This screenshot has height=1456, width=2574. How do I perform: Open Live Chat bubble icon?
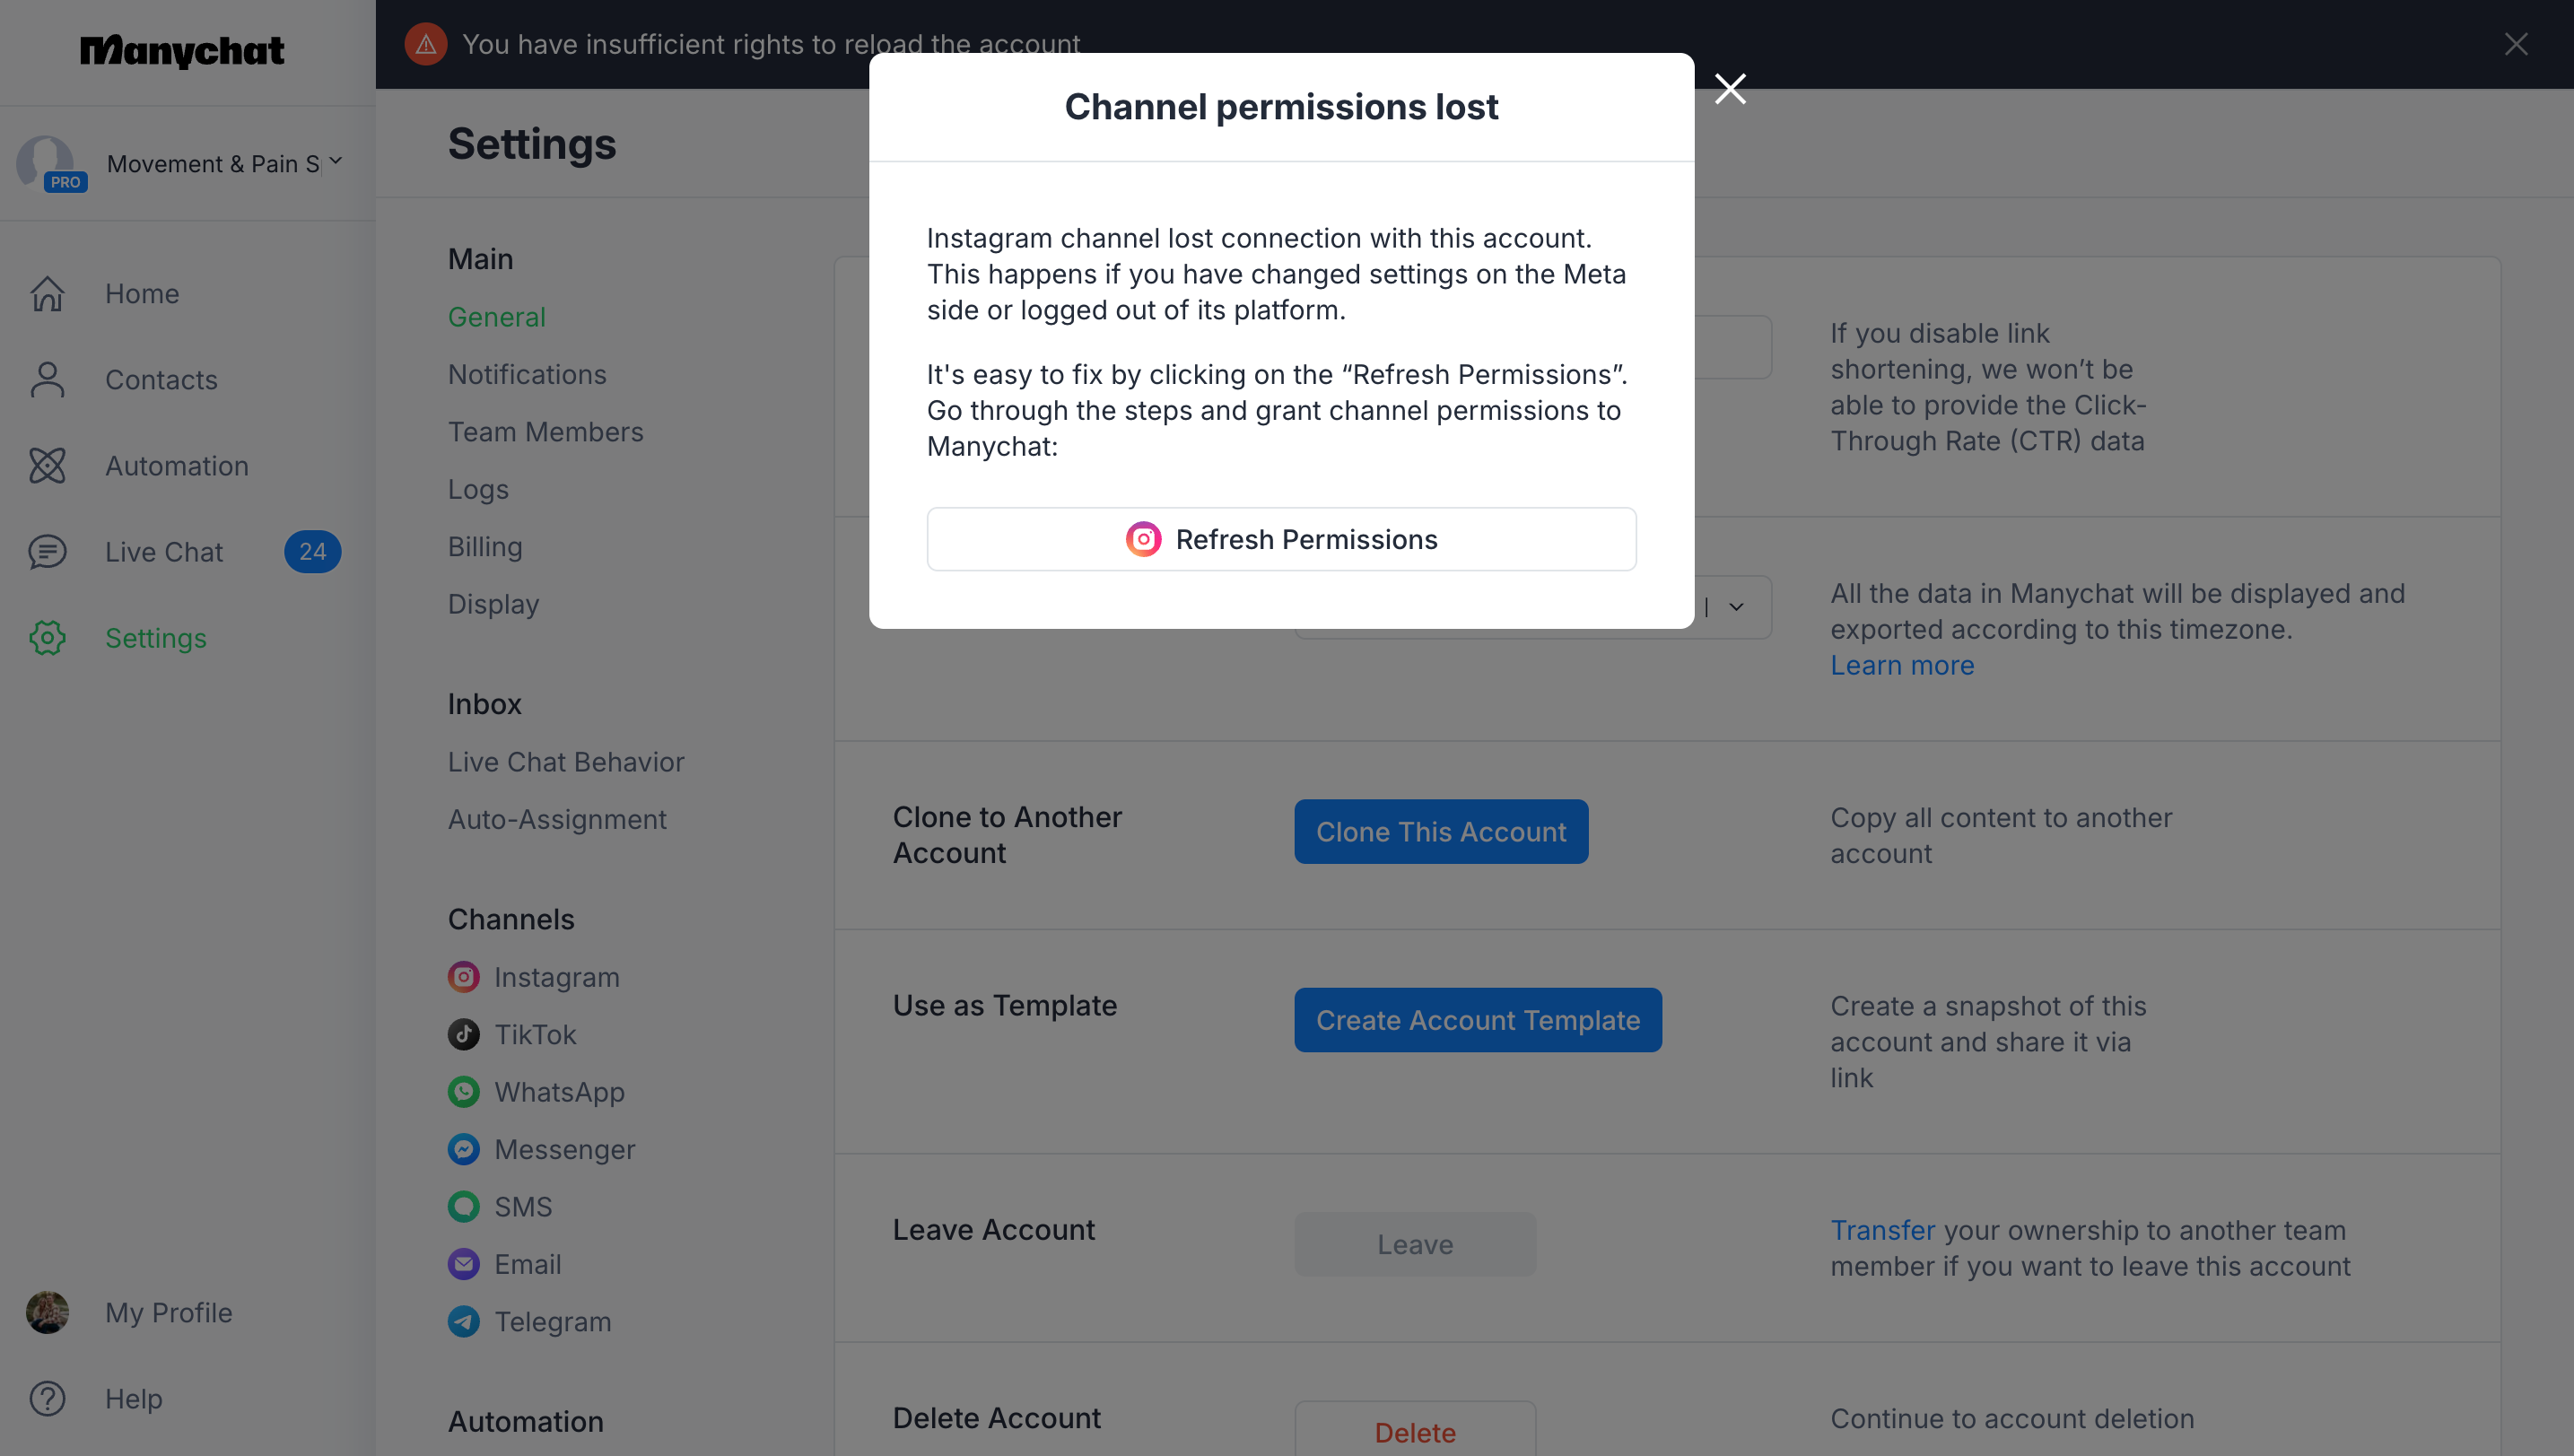point(47,552)
